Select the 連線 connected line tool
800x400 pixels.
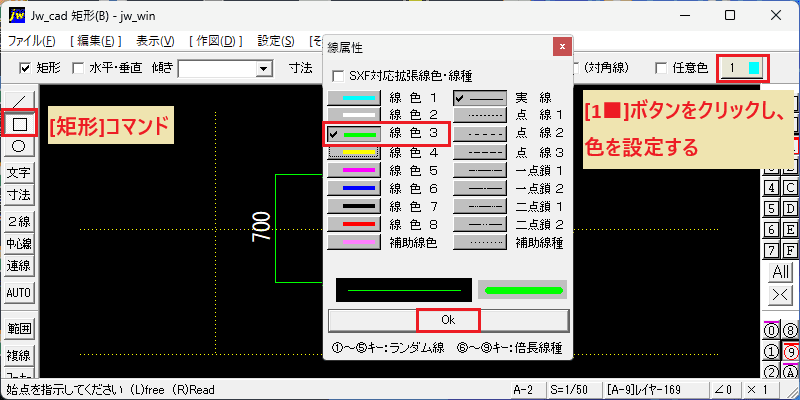point(19,266)
